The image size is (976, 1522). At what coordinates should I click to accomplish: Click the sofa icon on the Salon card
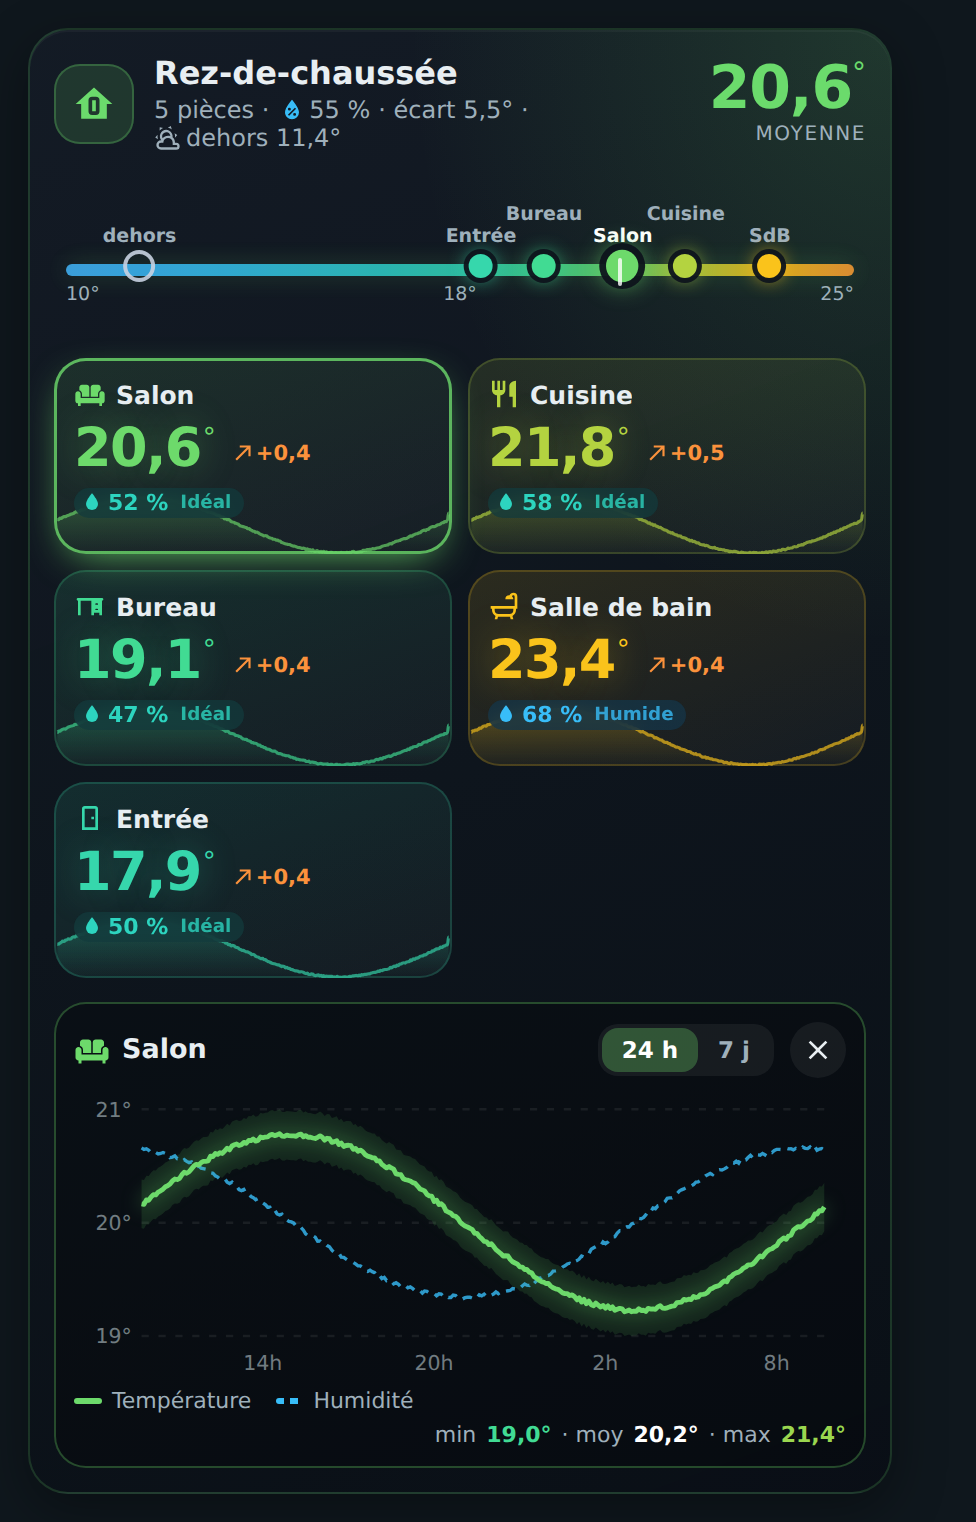tap(90, 395)
